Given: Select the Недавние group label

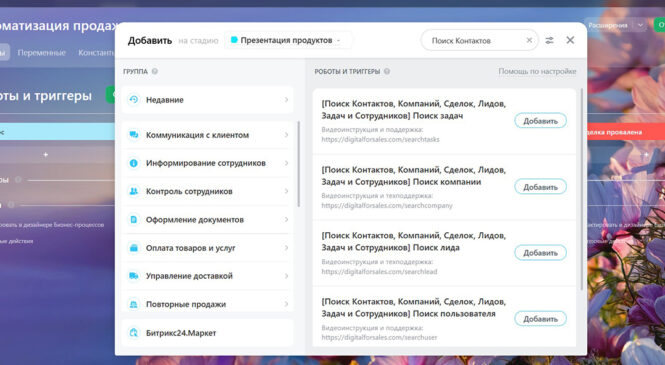Looking at the screenshot, I should 165,100.
